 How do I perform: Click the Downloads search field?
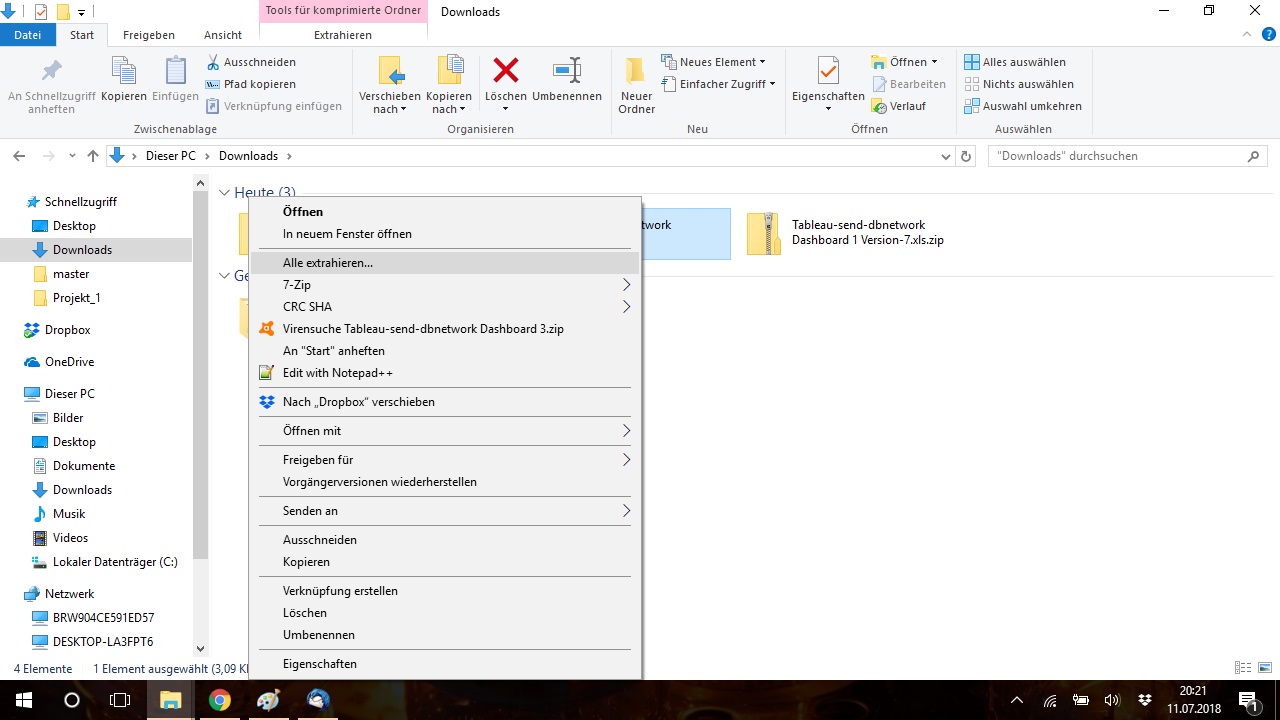pos(1115,156)
